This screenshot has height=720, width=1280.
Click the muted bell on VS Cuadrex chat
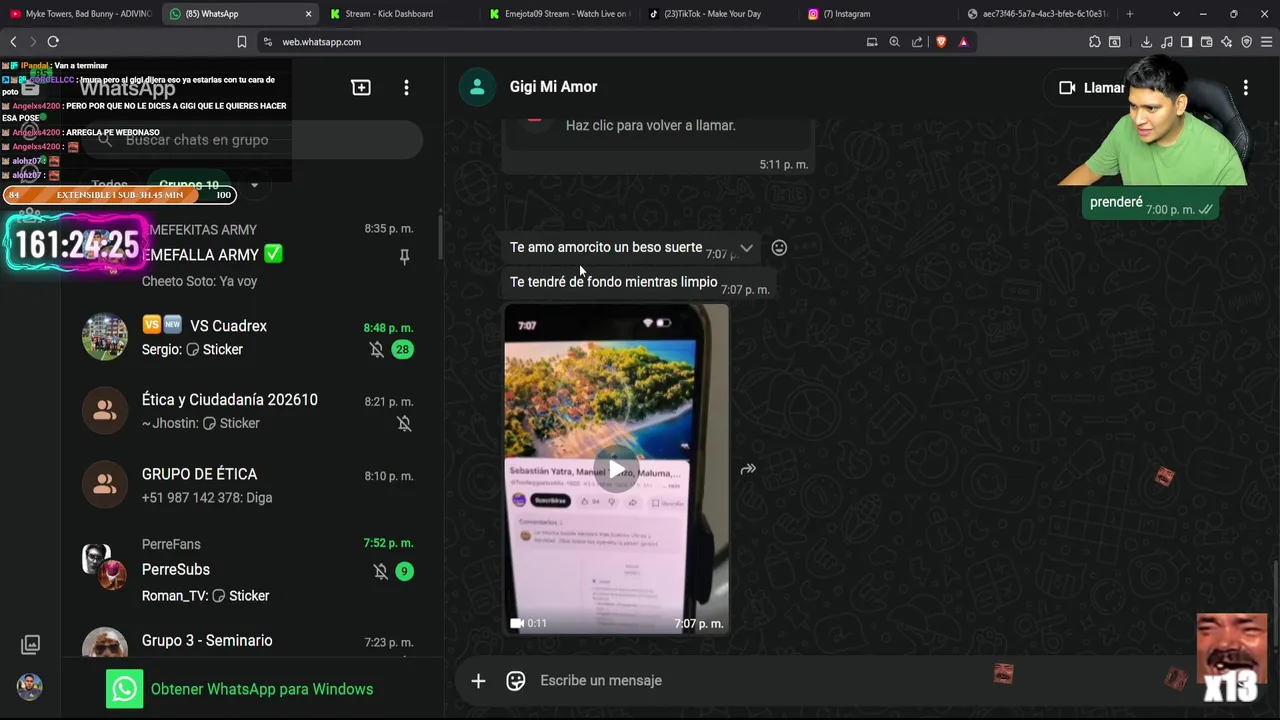coord(376,349)
